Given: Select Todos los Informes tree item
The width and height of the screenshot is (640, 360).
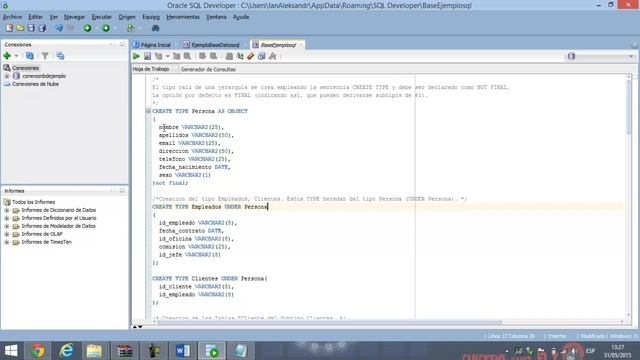Looking at the screenshot, I should coord(33,202).
